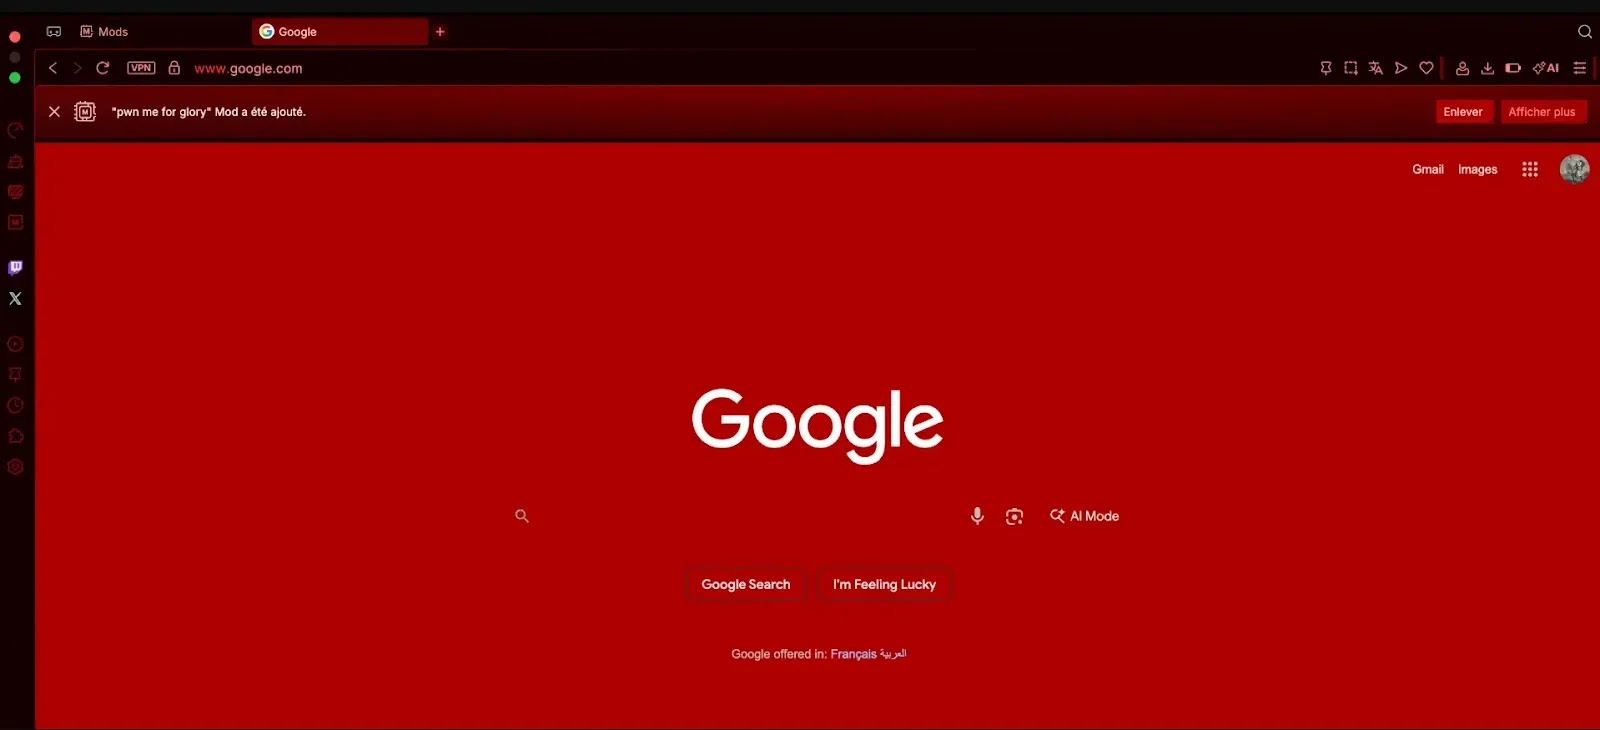Screen dimensions: 1600x730
Task: Open the downloads icon
Action: 1488,68
